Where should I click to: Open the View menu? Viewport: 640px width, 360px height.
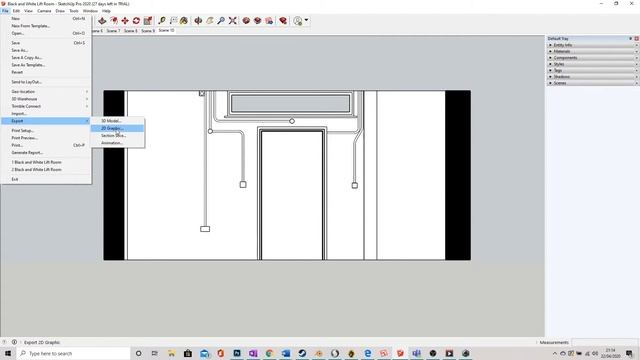pyautogui.click(x=28, y=11)
